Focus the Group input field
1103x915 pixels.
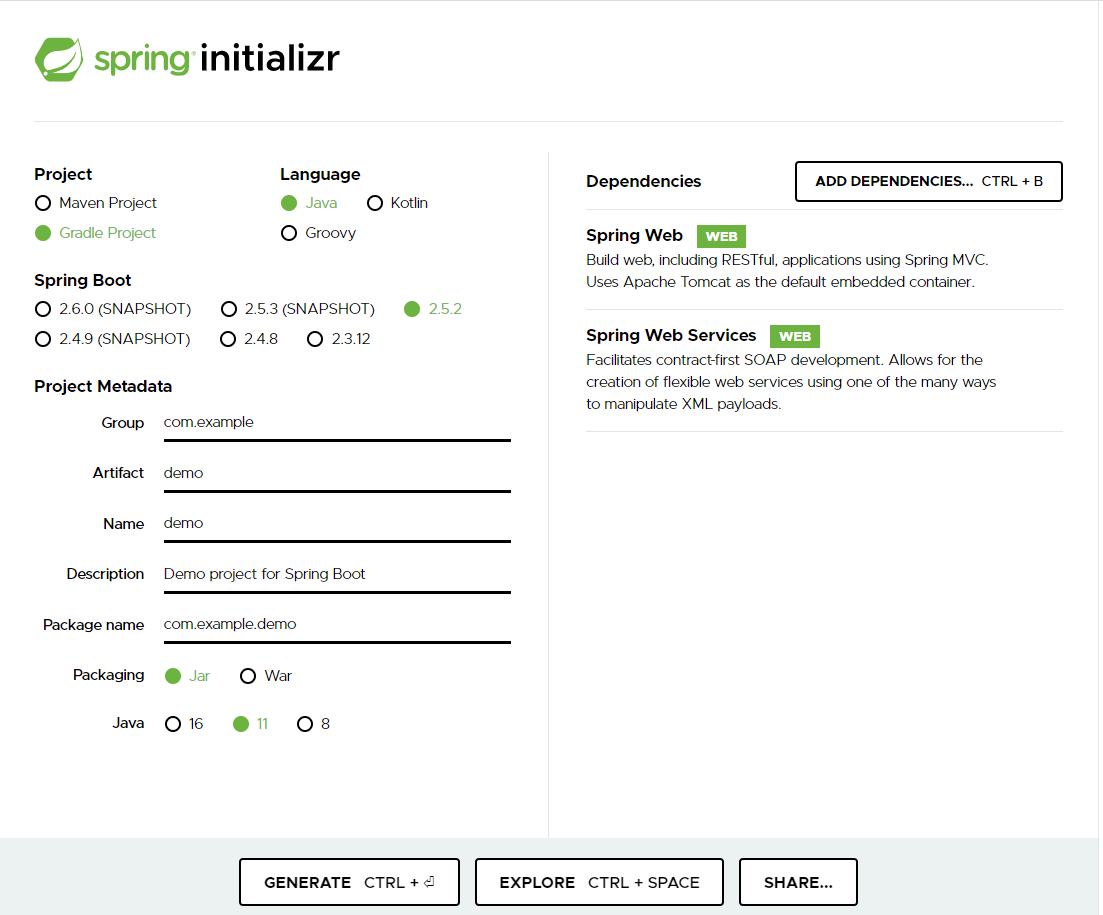(337, 424)
